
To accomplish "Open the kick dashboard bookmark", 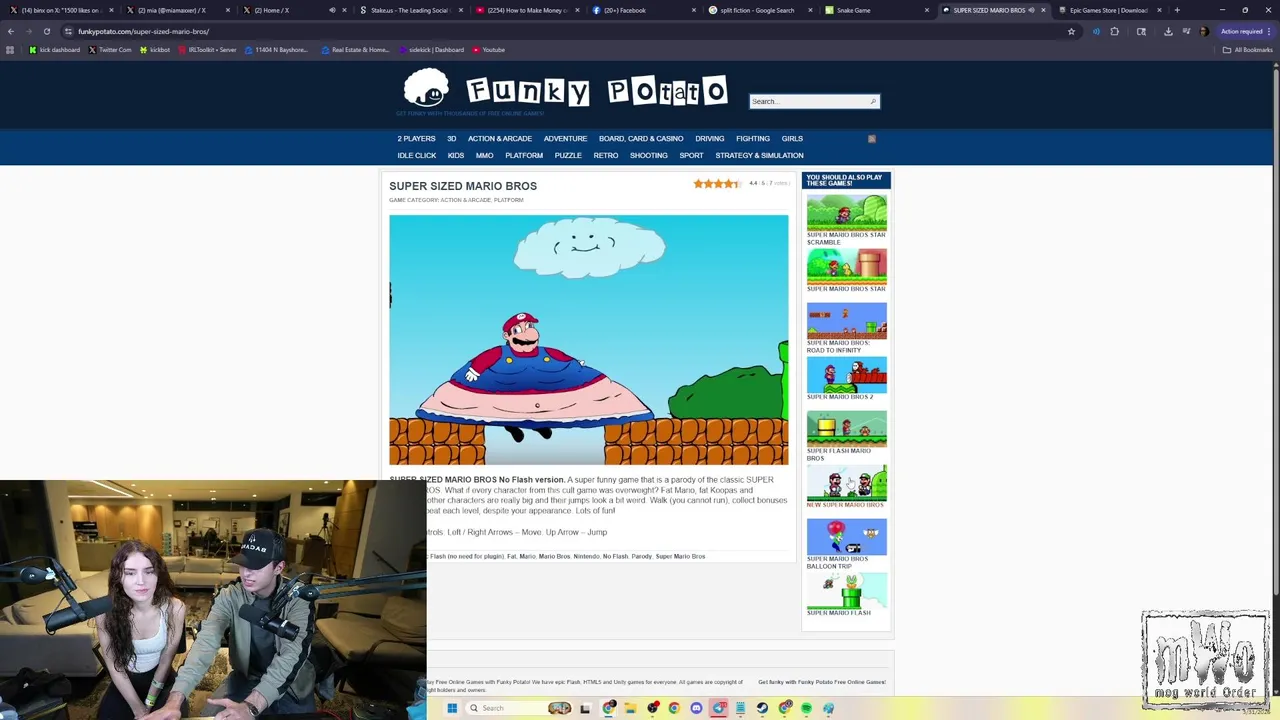I will click(55, 49).
